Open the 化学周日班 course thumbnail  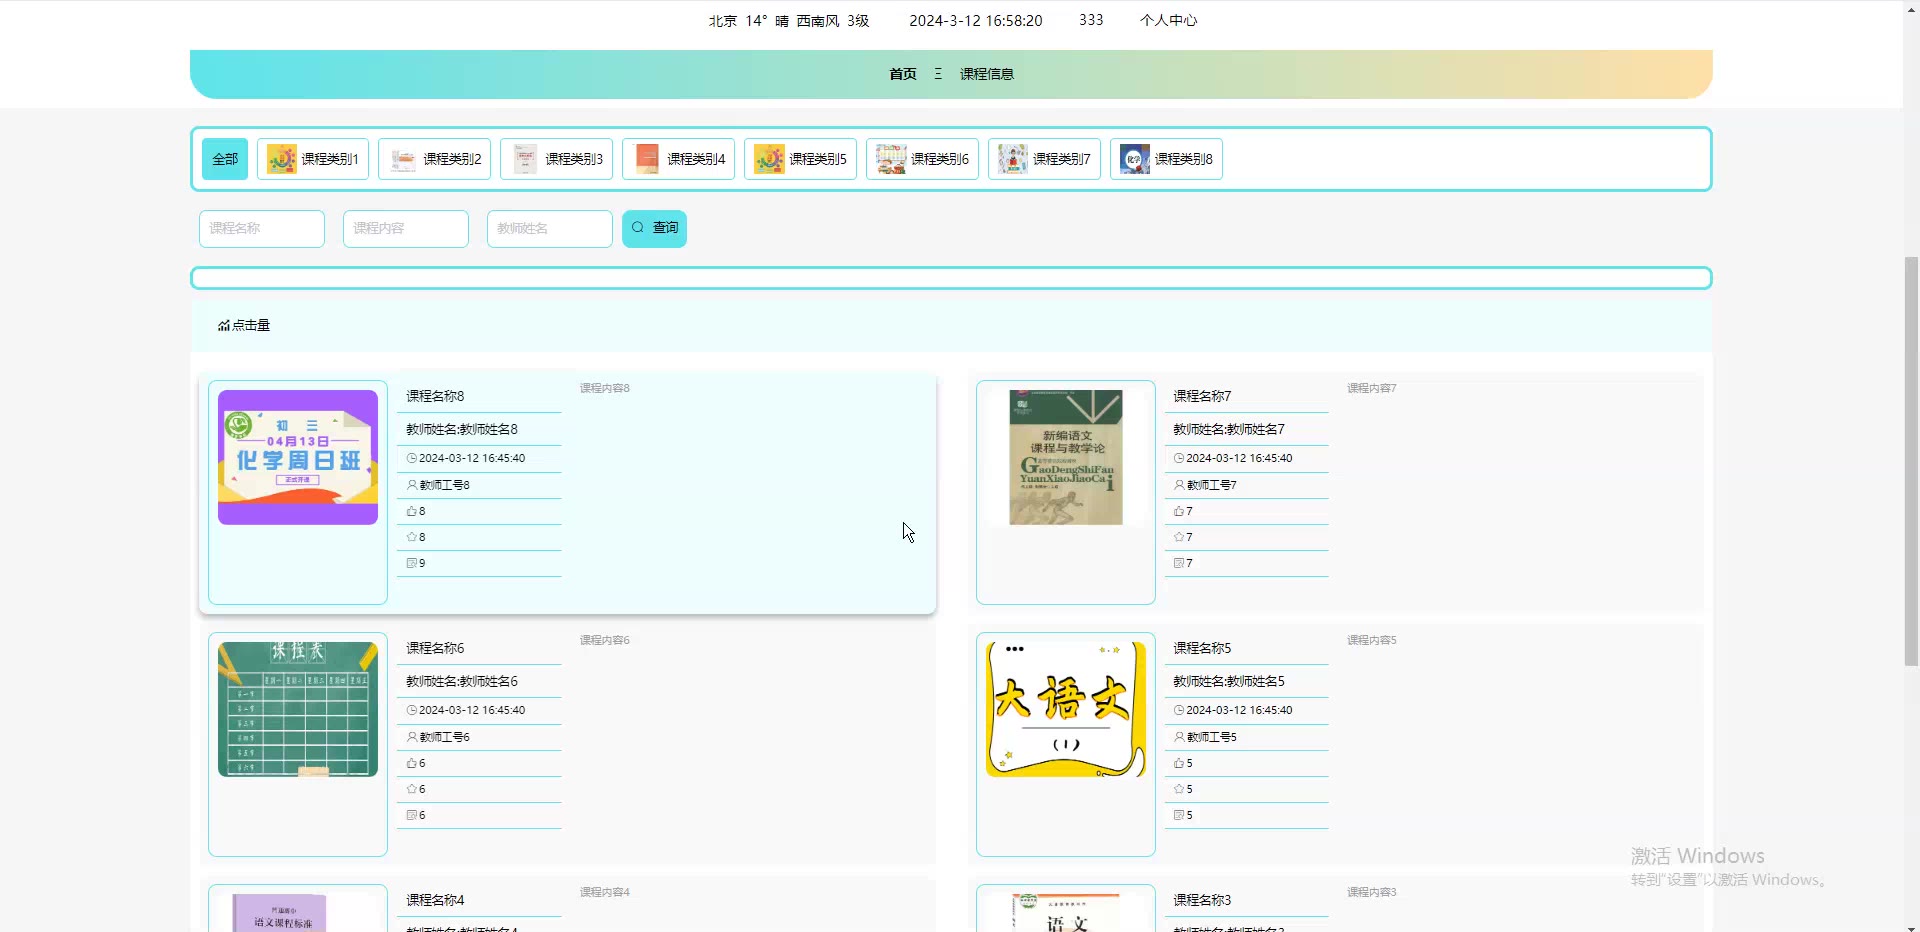pos(298,457)
